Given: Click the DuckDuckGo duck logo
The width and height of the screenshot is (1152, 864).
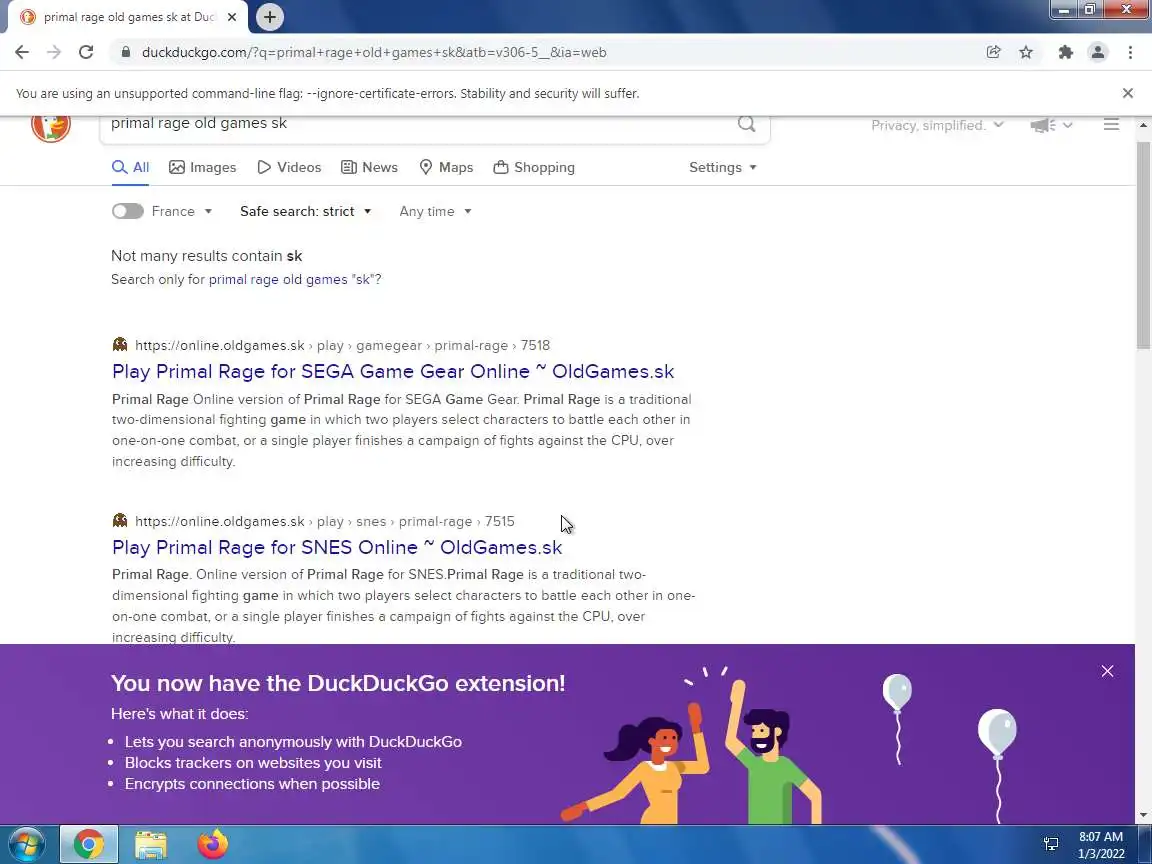Looking at the screenshot, I should pyautogui.click(x=51, y=127).
